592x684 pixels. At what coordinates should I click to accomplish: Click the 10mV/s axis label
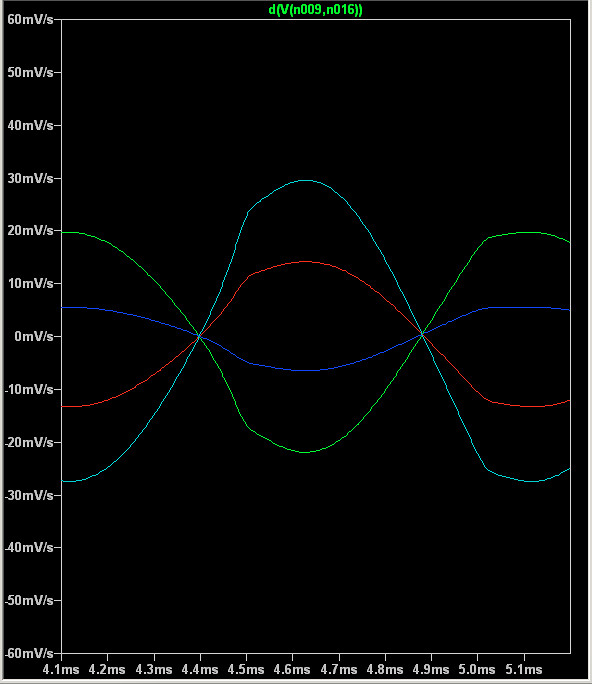click(x=30, y=284)
